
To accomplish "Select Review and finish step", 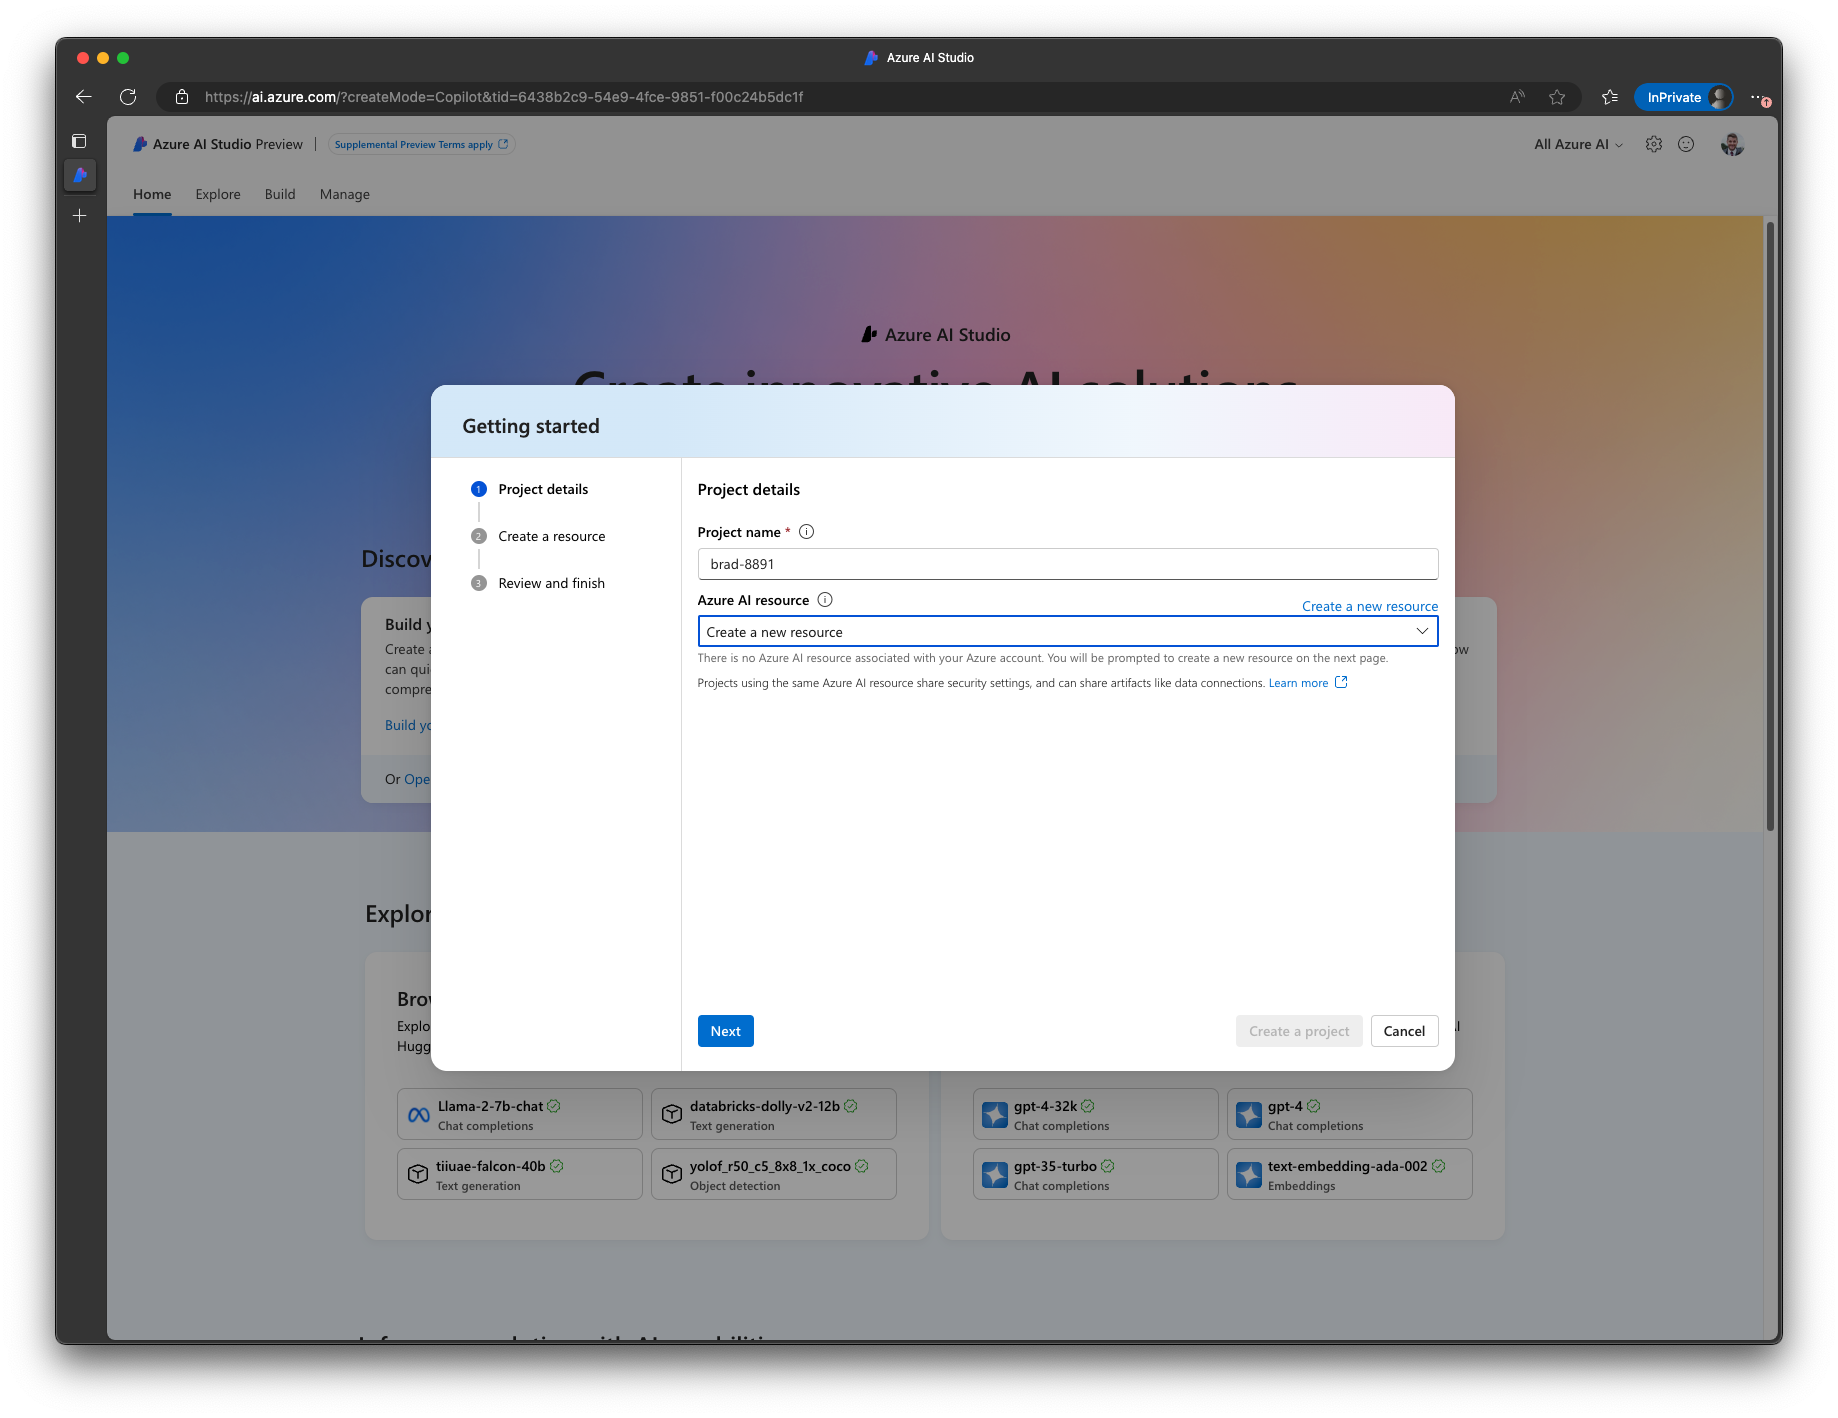I will pos(538,583).
